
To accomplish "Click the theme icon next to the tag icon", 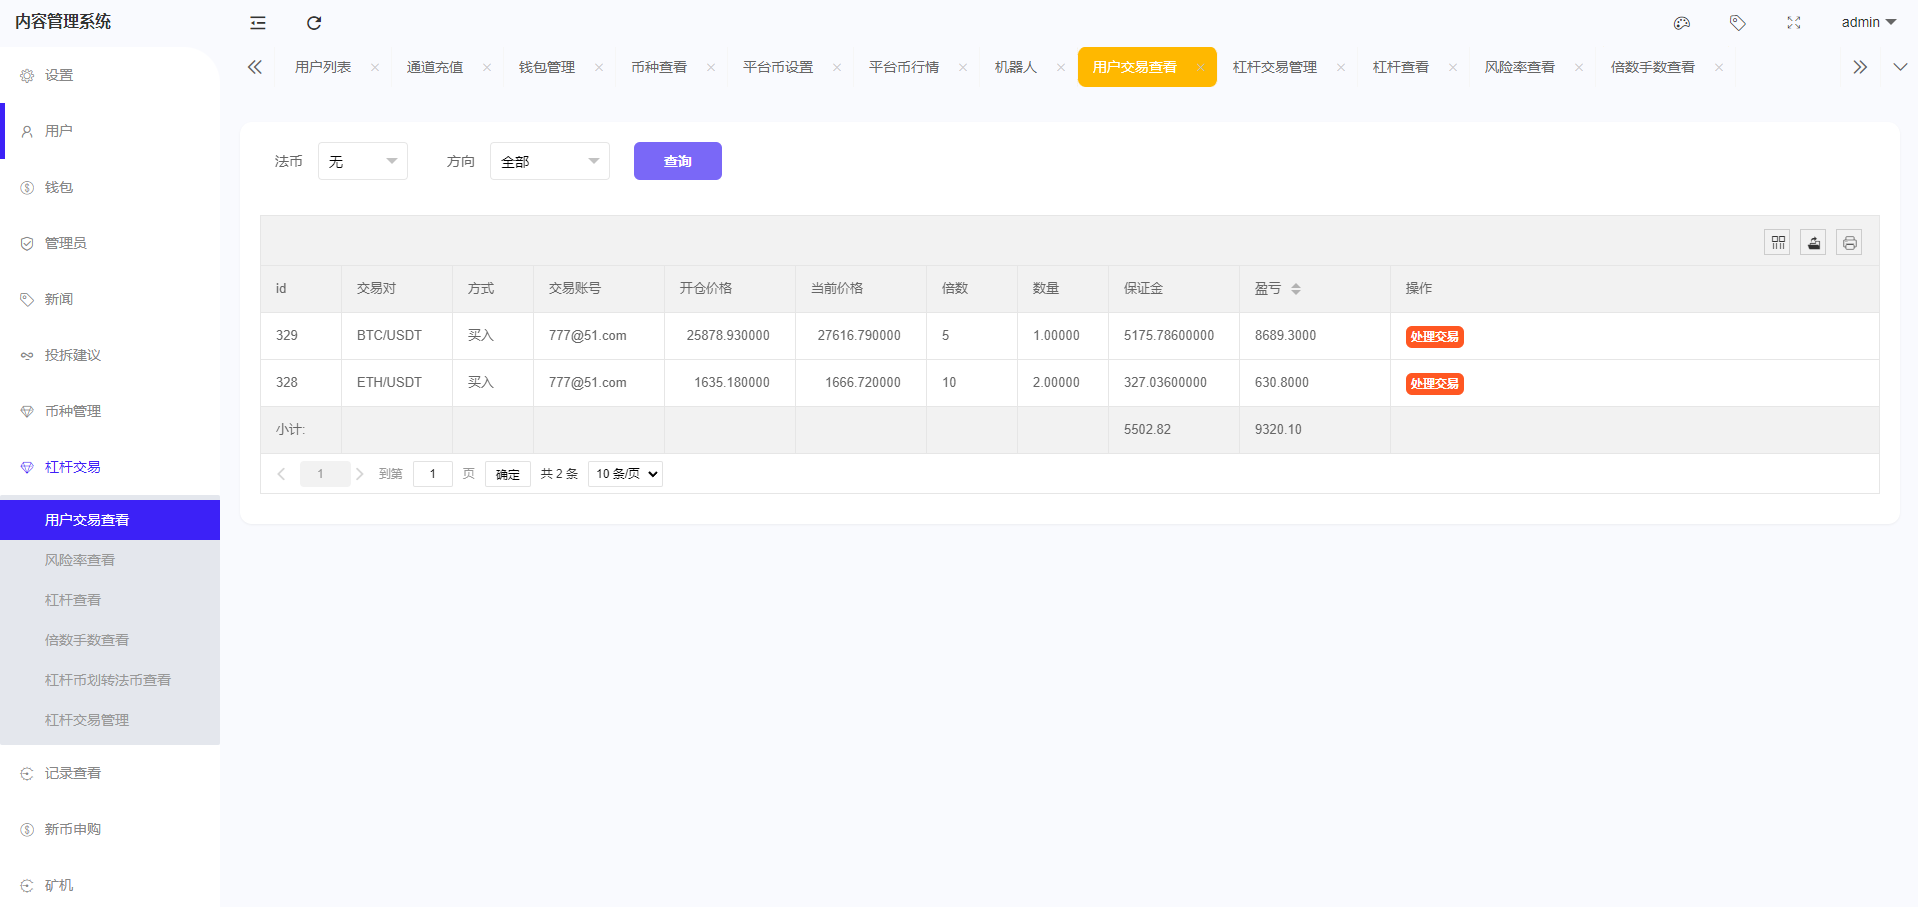I will (x=1681, y=22).
